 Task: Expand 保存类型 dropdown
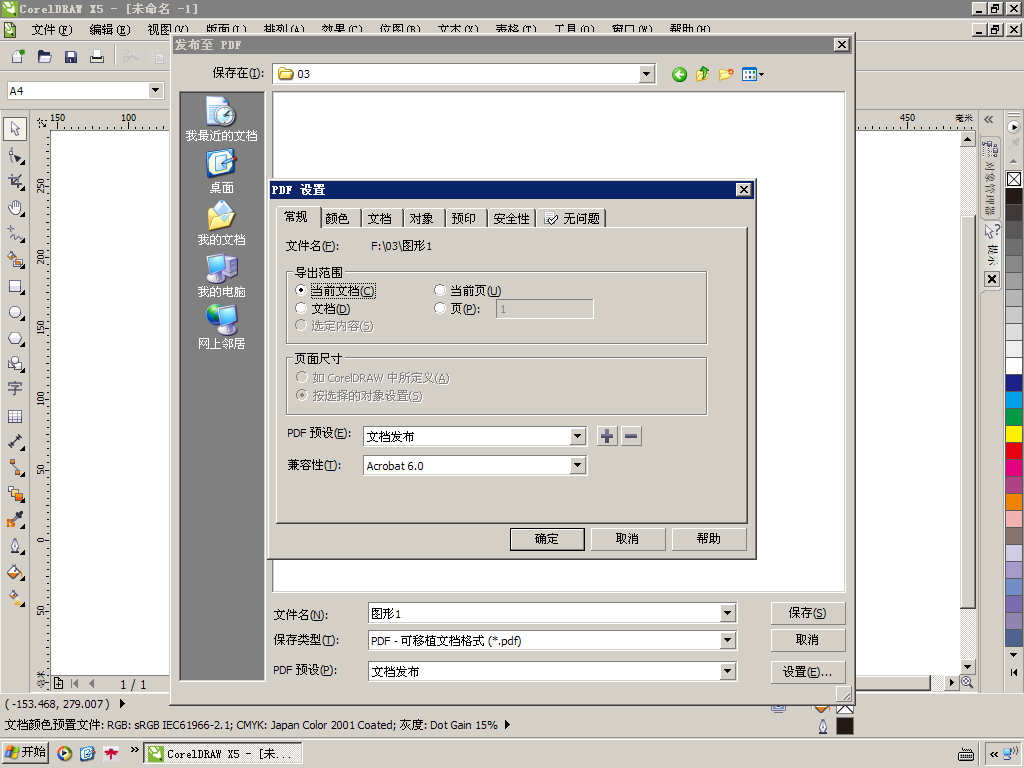click(x=728, y=641)
